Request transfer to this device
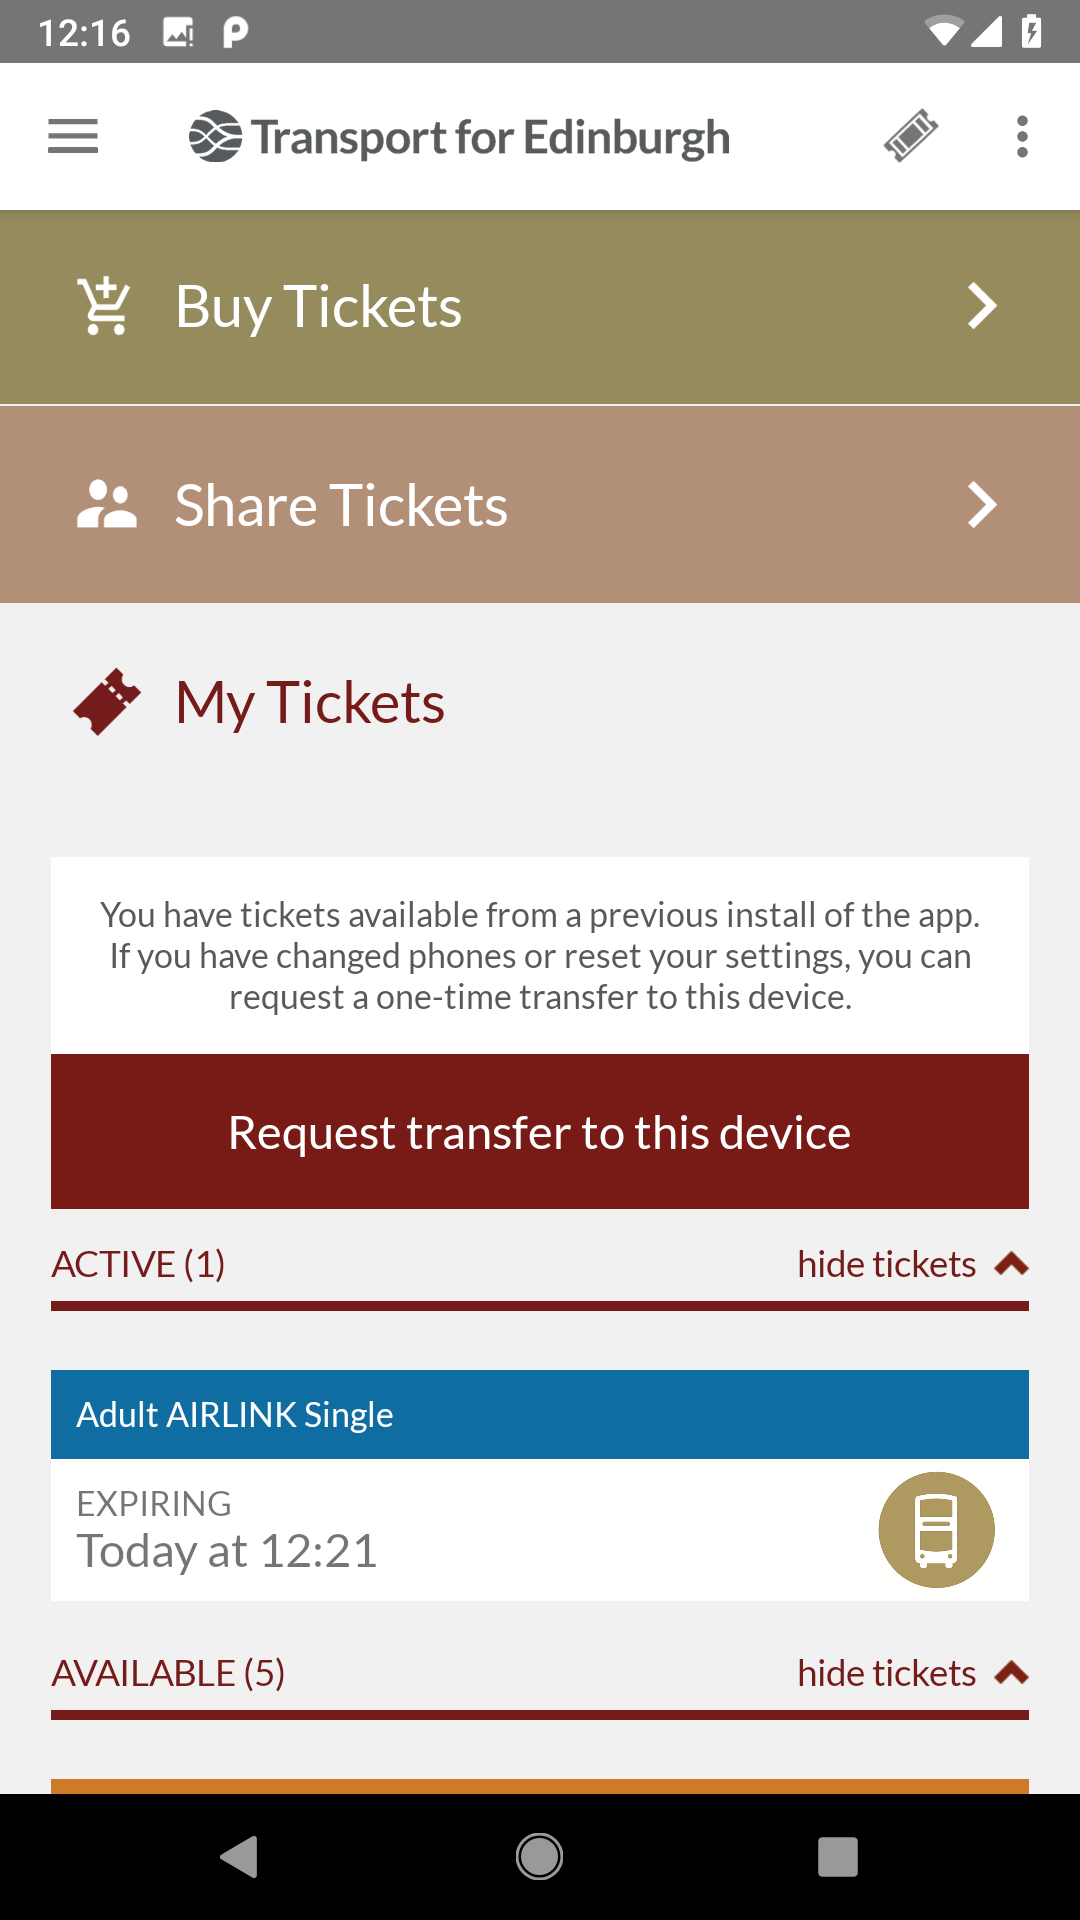 click(540, 1132)
